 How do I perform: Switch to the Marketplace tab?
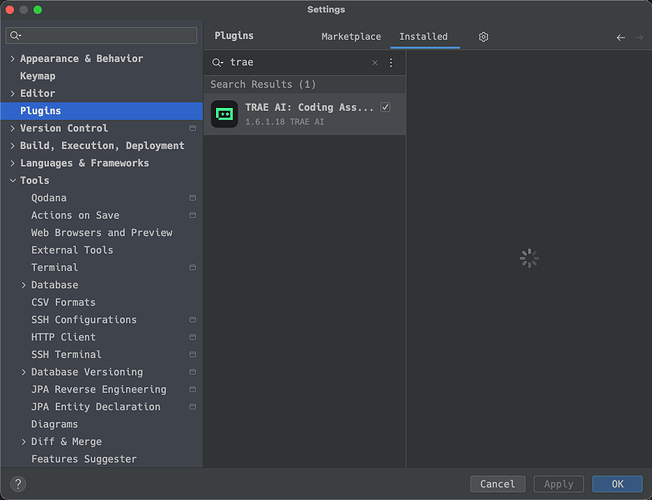[351, 37]
